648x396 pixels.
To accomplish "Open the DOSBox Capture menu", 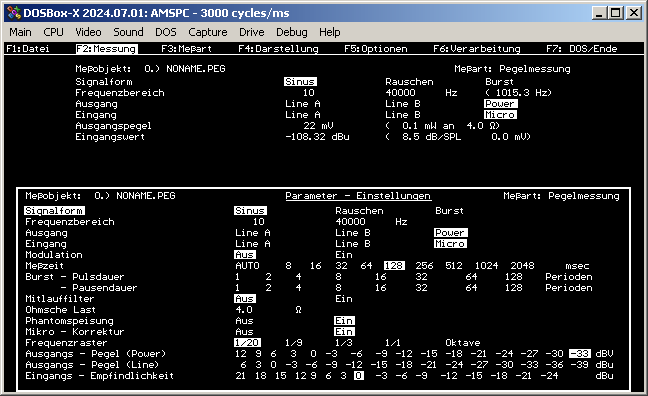I will pyautogui.click(x=207, y=32).
